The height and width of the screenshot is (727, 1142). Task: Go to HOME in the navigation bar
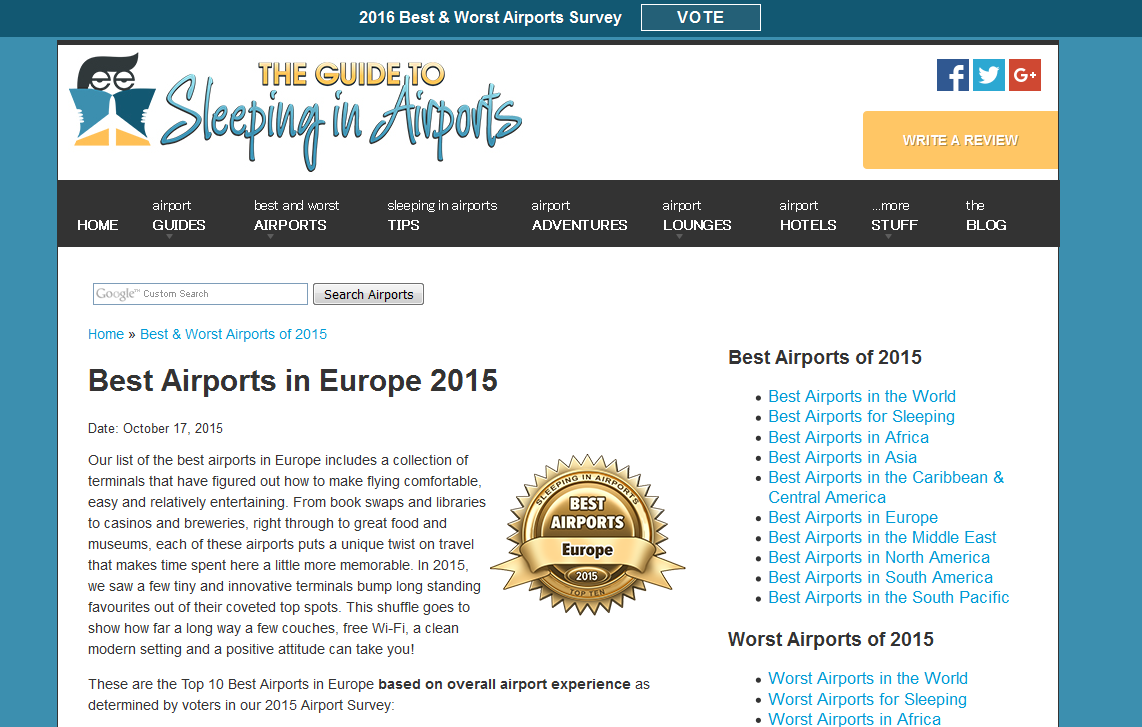[98, 225]
